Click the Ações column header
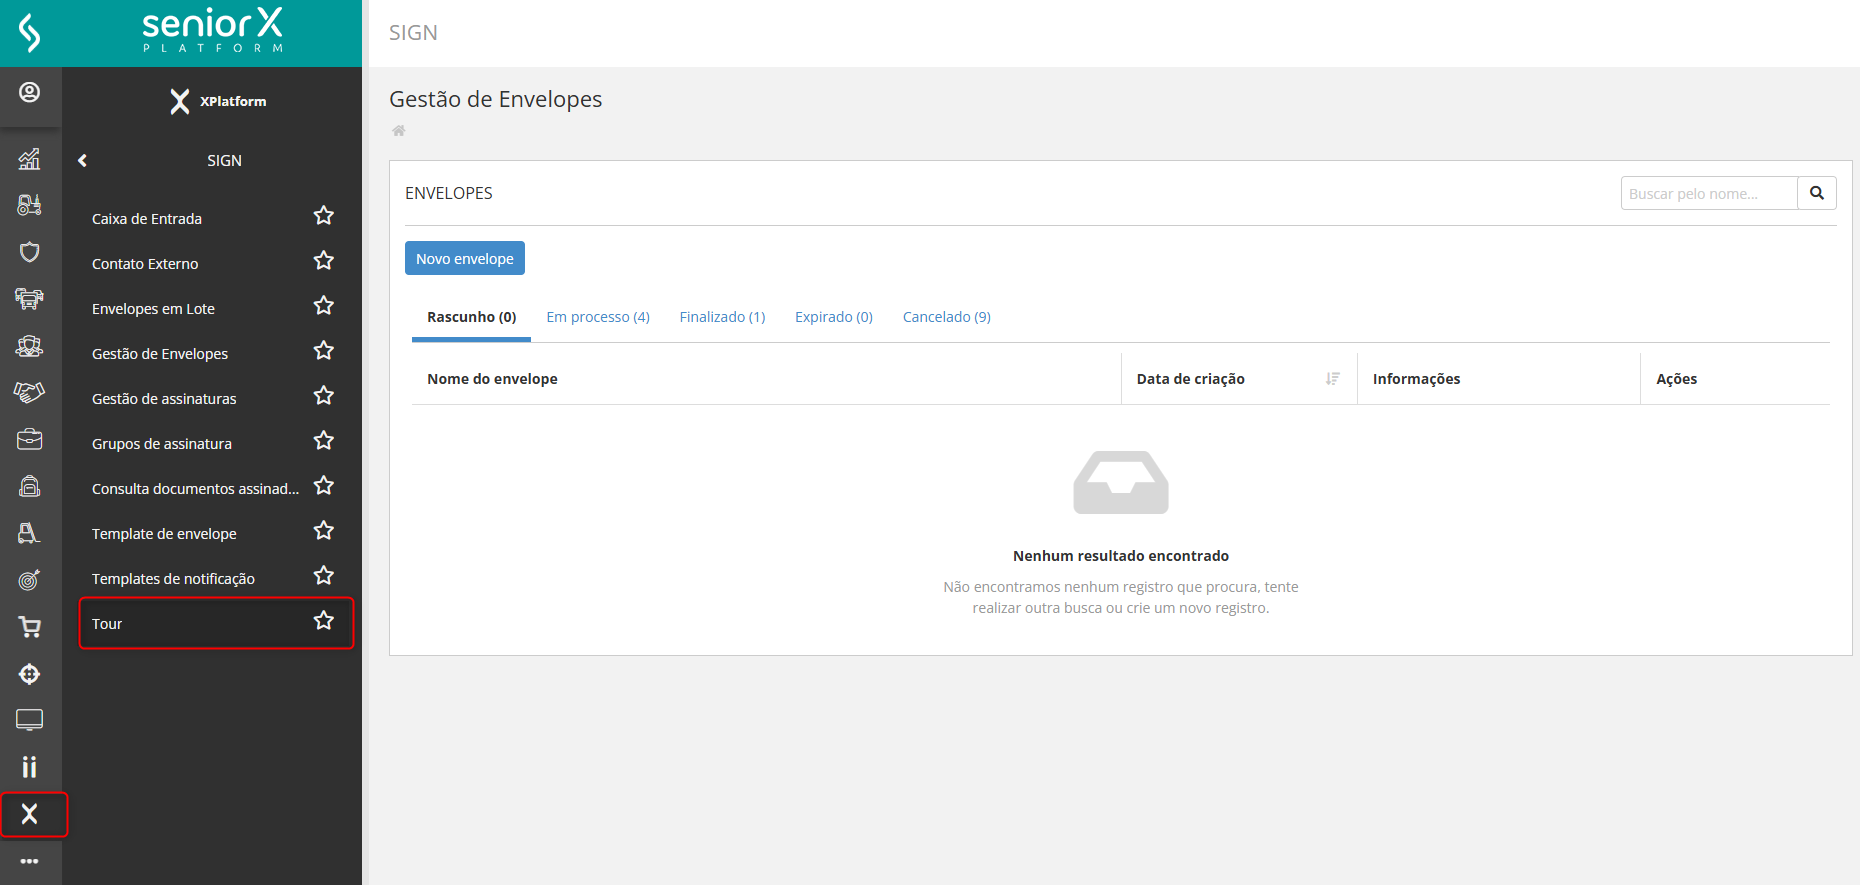 1677,379
